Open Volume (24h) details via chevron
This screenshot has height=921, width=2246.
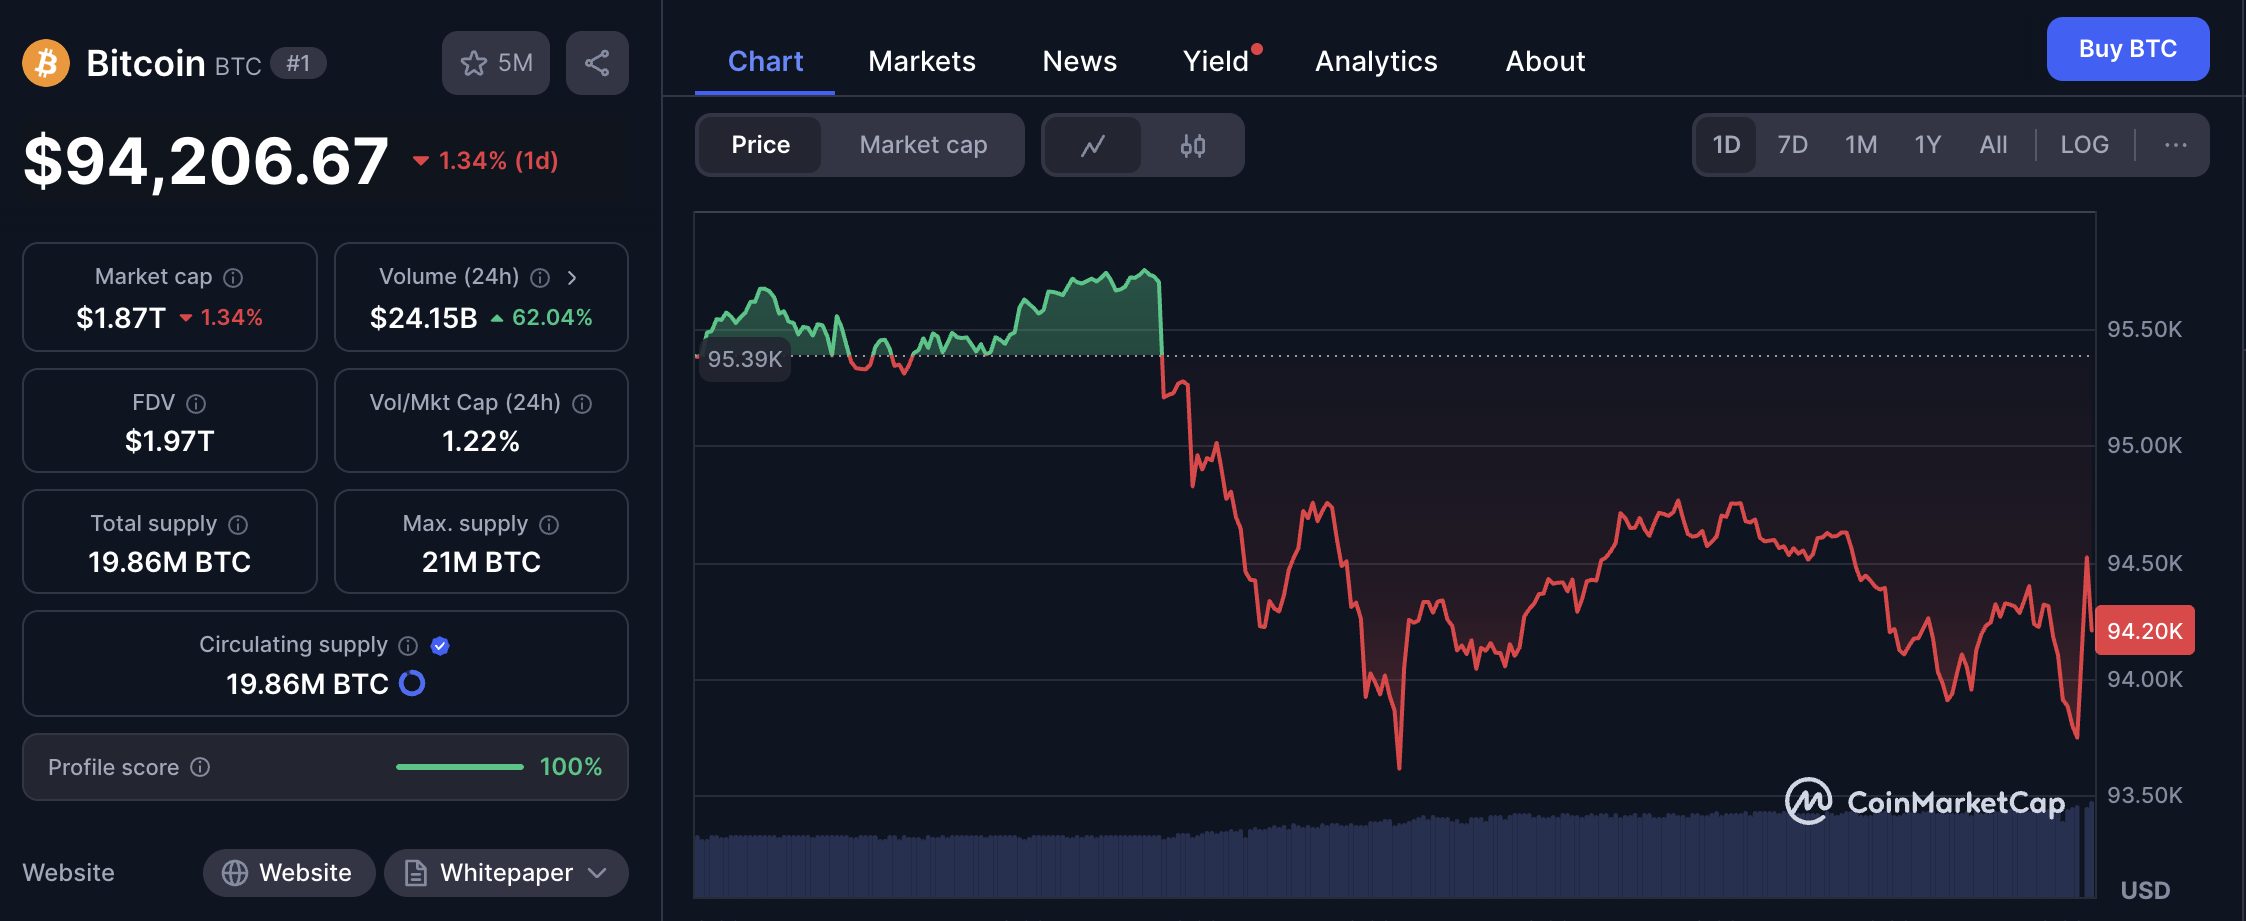(x=571, y=277)
